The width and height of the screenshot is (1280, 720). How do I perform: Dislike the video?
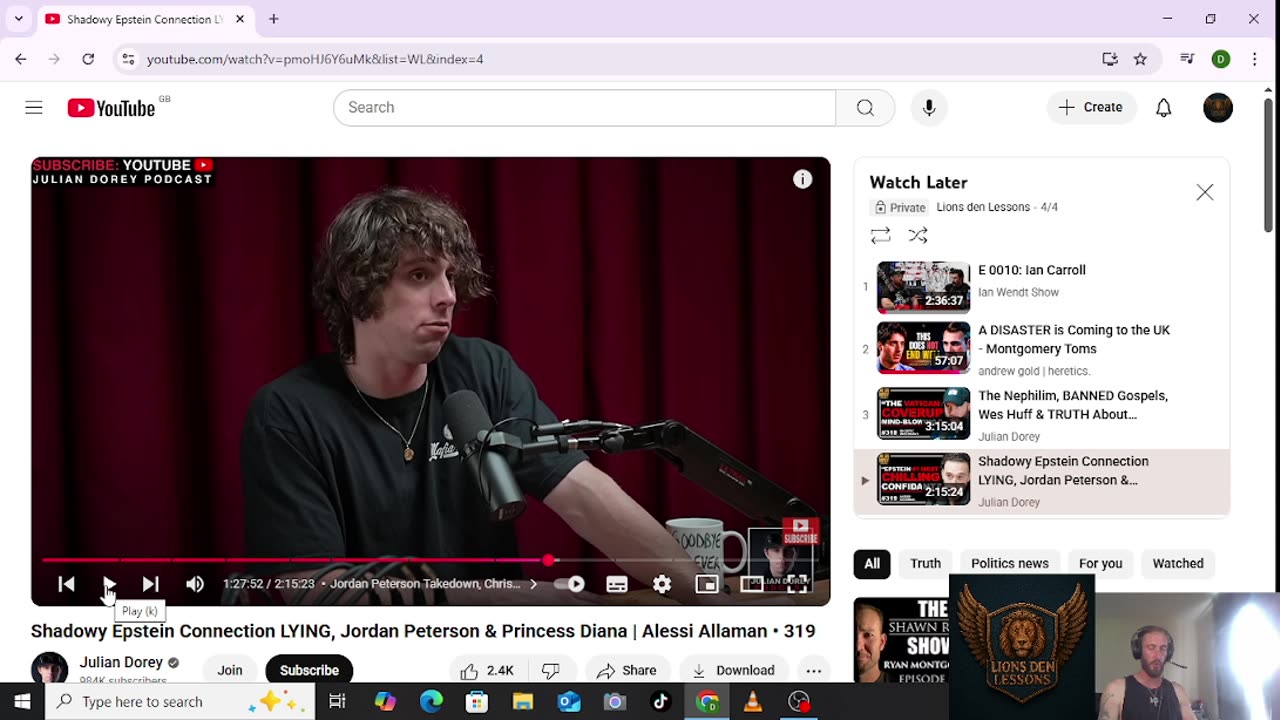pos(550,670)
